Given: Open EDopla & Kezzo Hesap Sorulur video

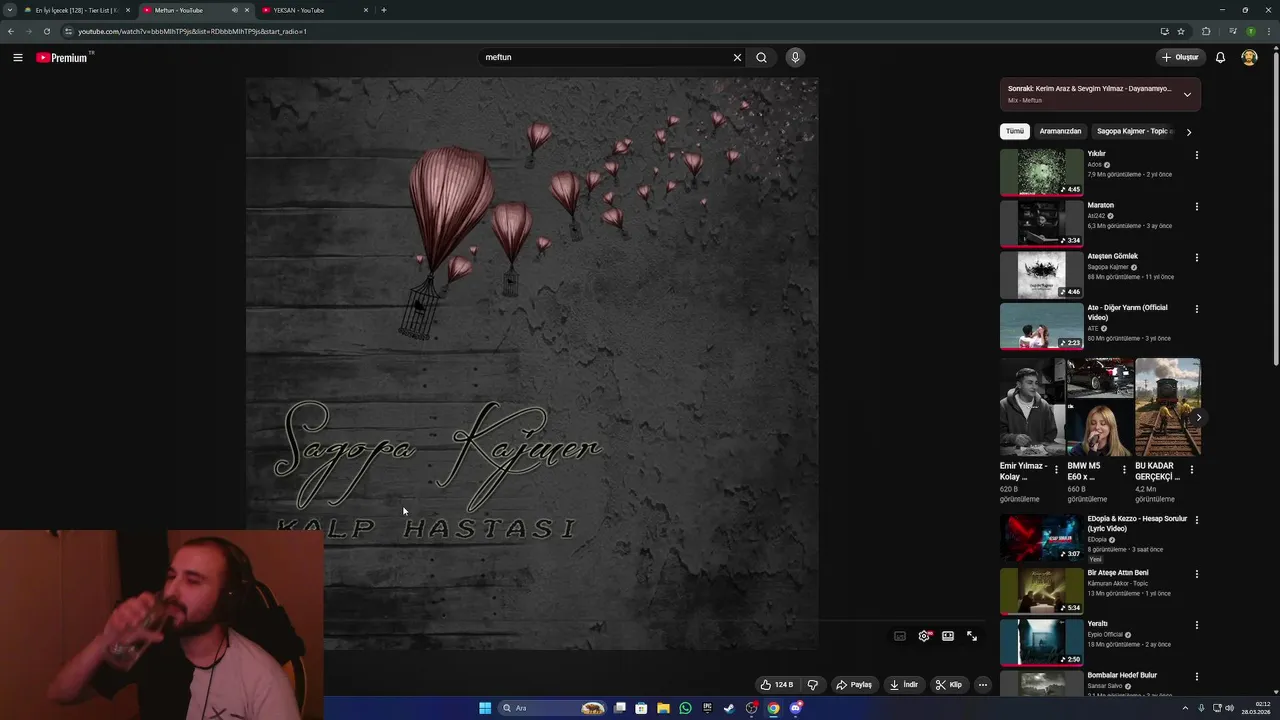Looking at the screenshot, I should click(x=1041, y=537).
